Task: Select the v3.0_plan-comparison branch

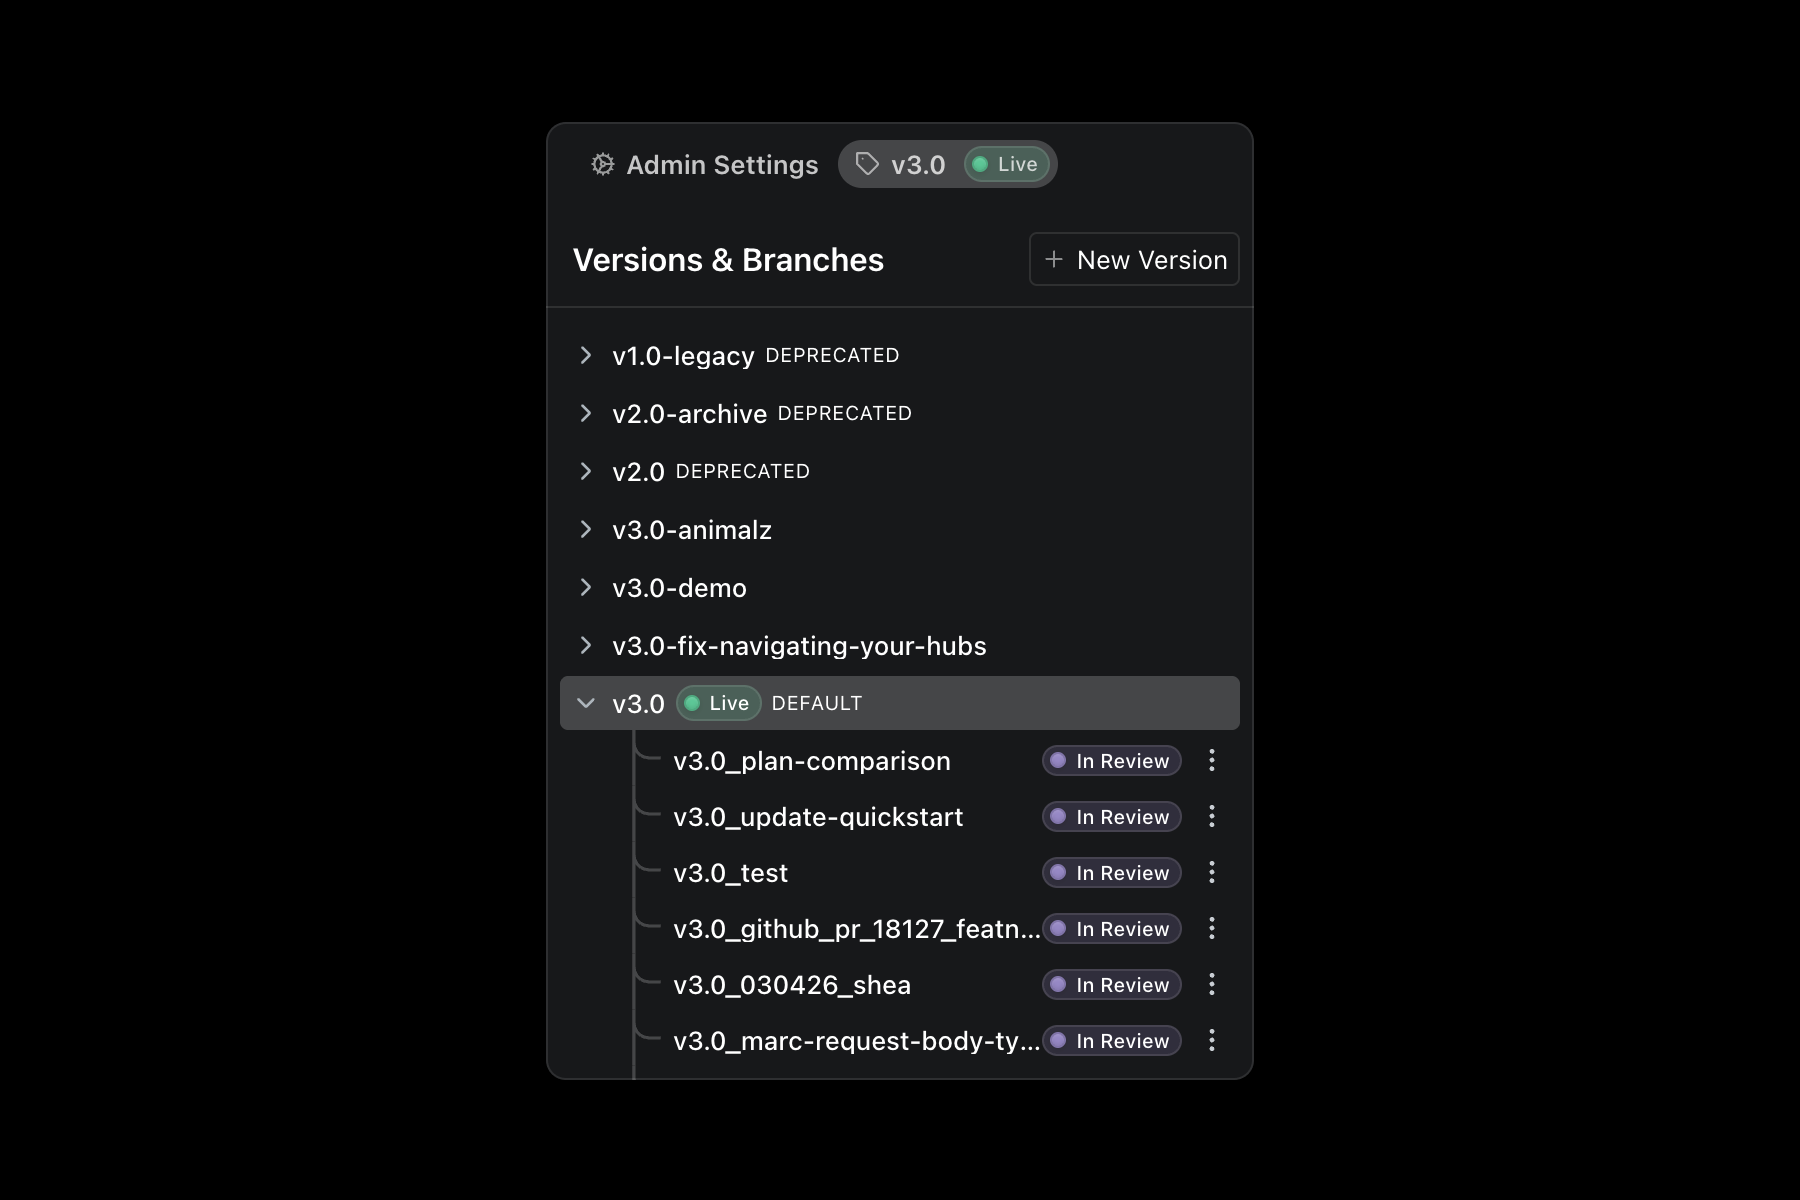Action: pos(811,761)
